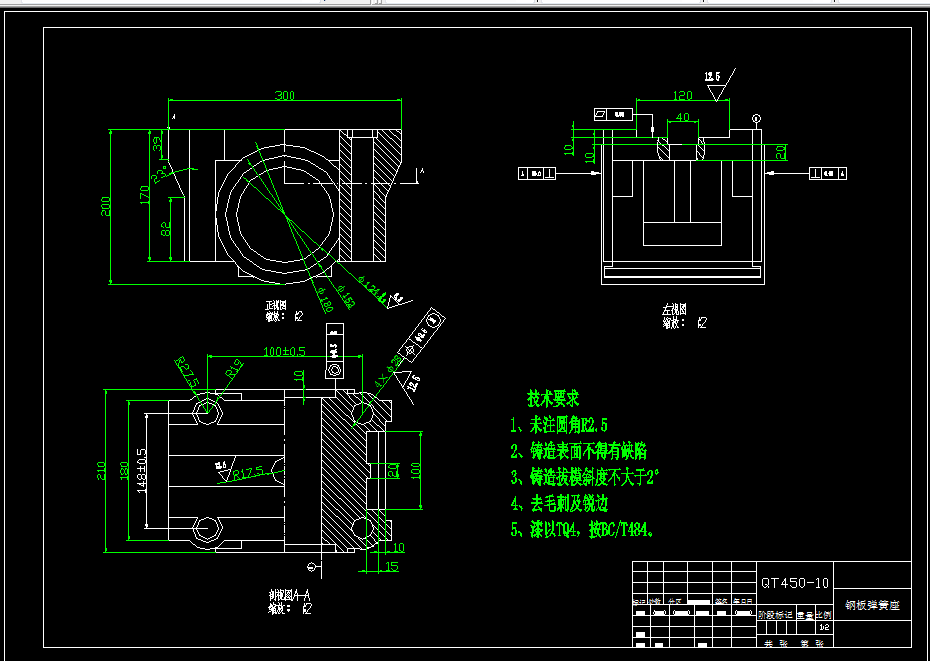The height and width of the screenshot is (661, 930).
Task: Select the 技术要求 heading
Action: [553, 399]
